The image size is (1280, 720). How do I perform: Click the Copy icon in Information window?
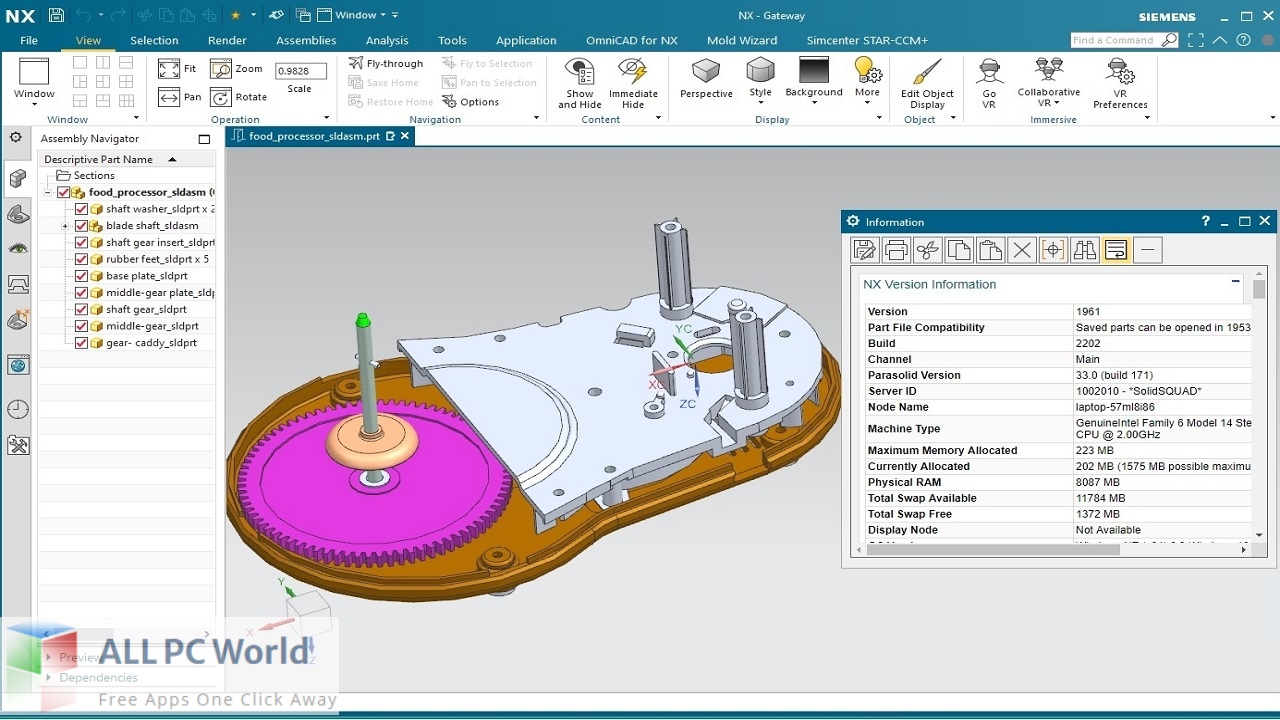(x=959, y=250)
